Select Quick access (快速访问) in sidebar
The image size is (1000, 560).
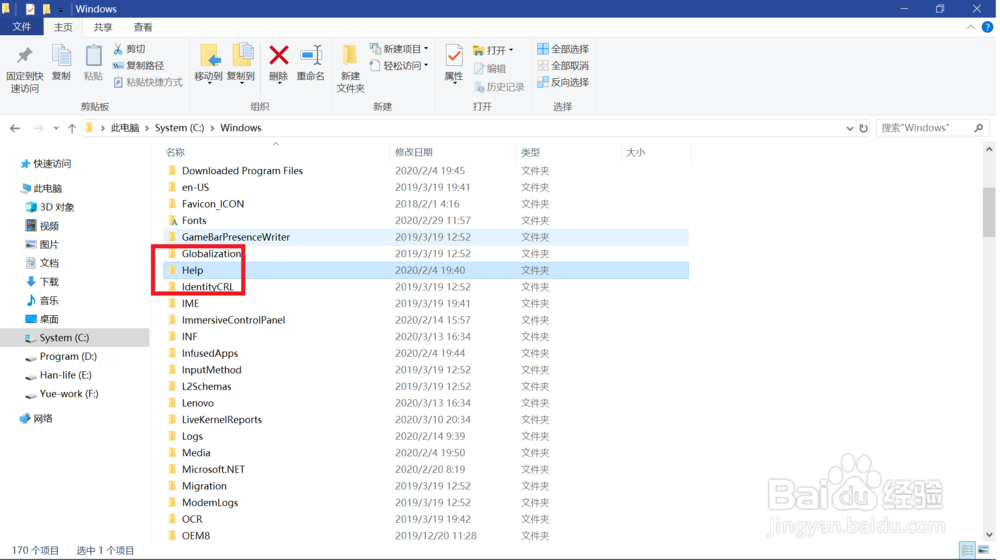[x=45, y=164]
